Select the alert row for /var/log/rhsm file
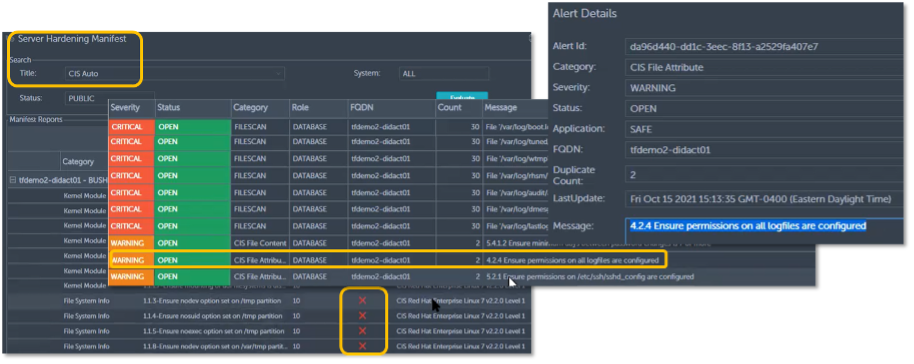Image resolution: width=914 pixels, height=364 pixels. pyautogui.click(x=328, y=176)
